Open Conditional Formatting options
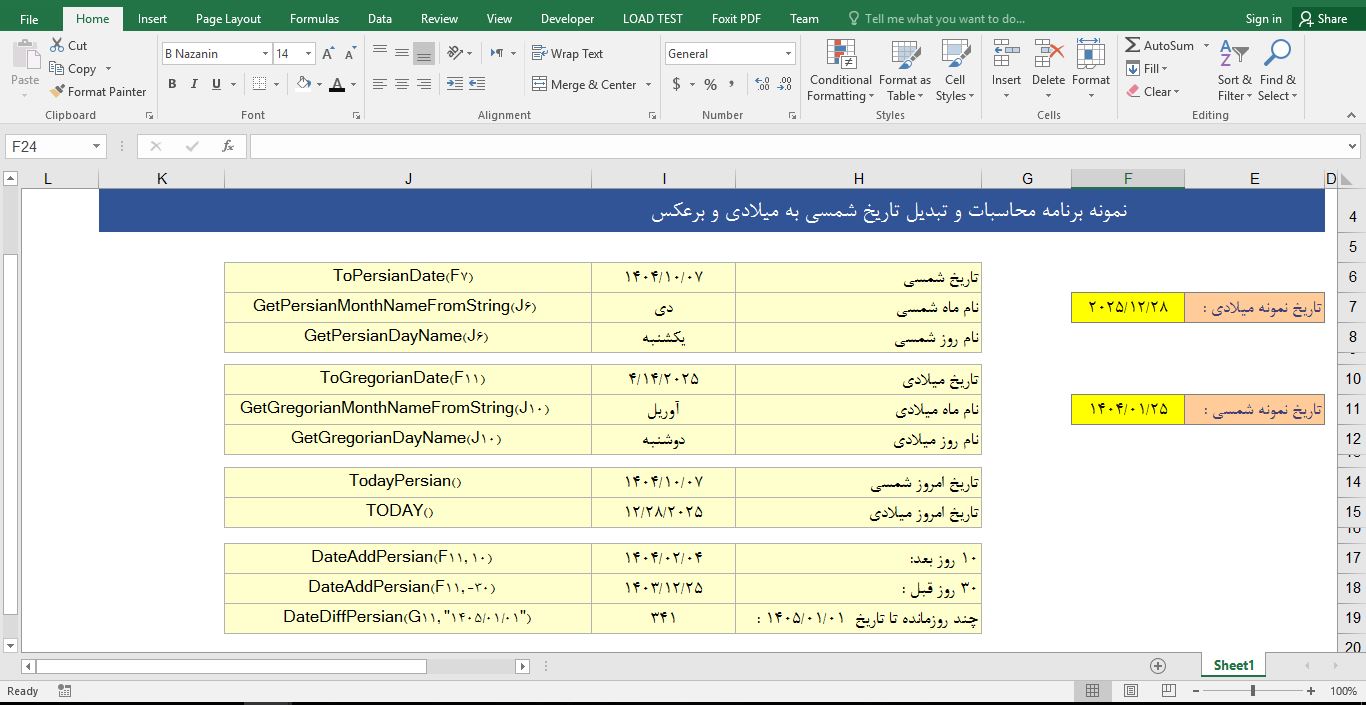 (x=840, y=70)
